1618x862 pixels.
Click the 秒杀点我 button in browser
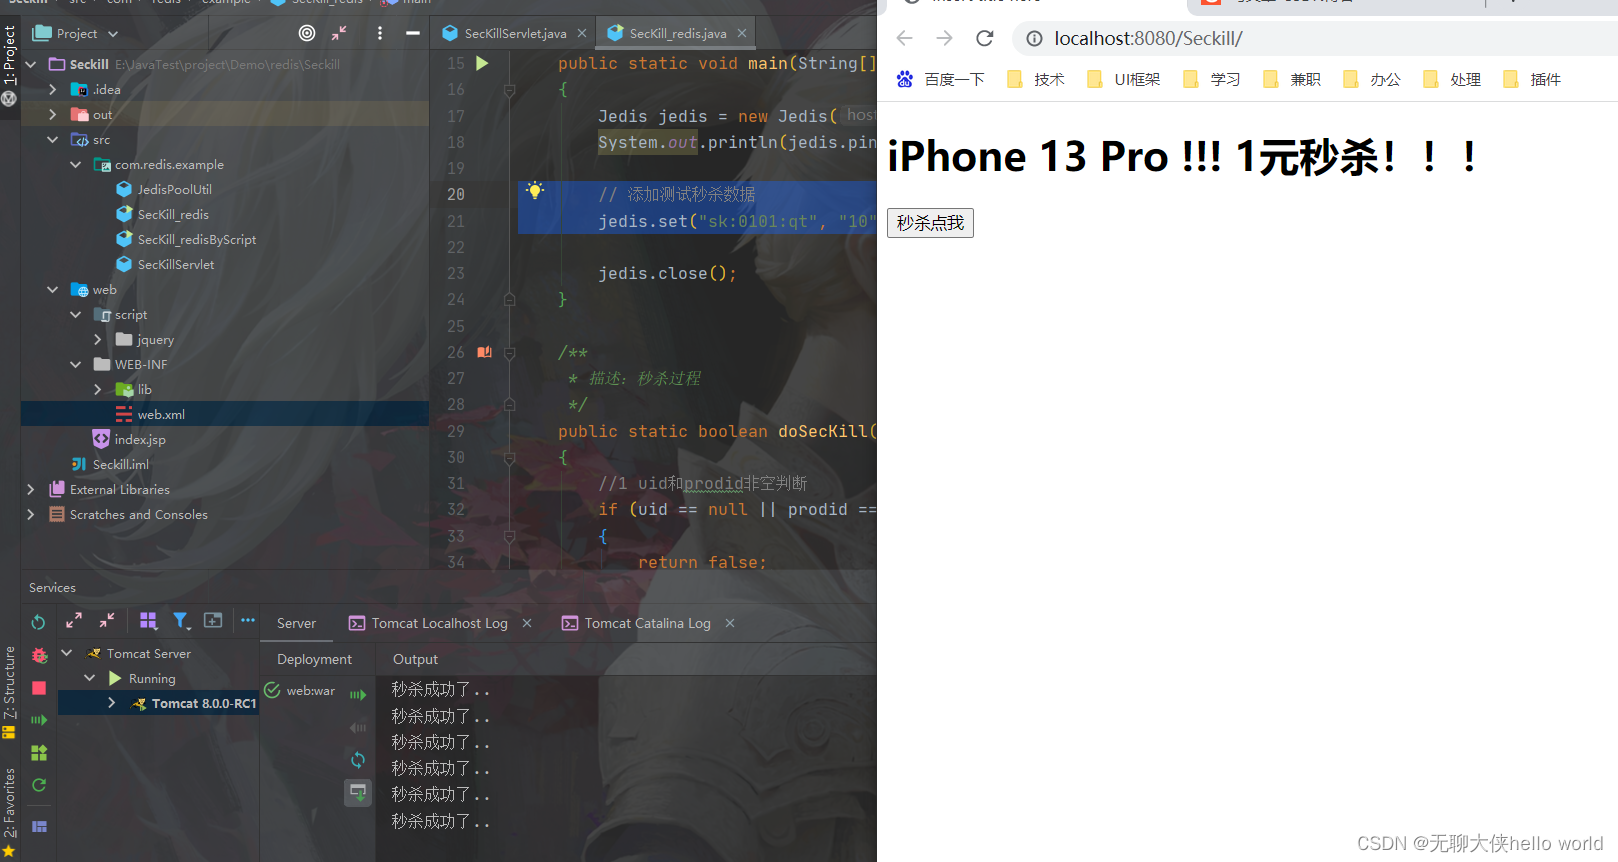click(930, 223)
